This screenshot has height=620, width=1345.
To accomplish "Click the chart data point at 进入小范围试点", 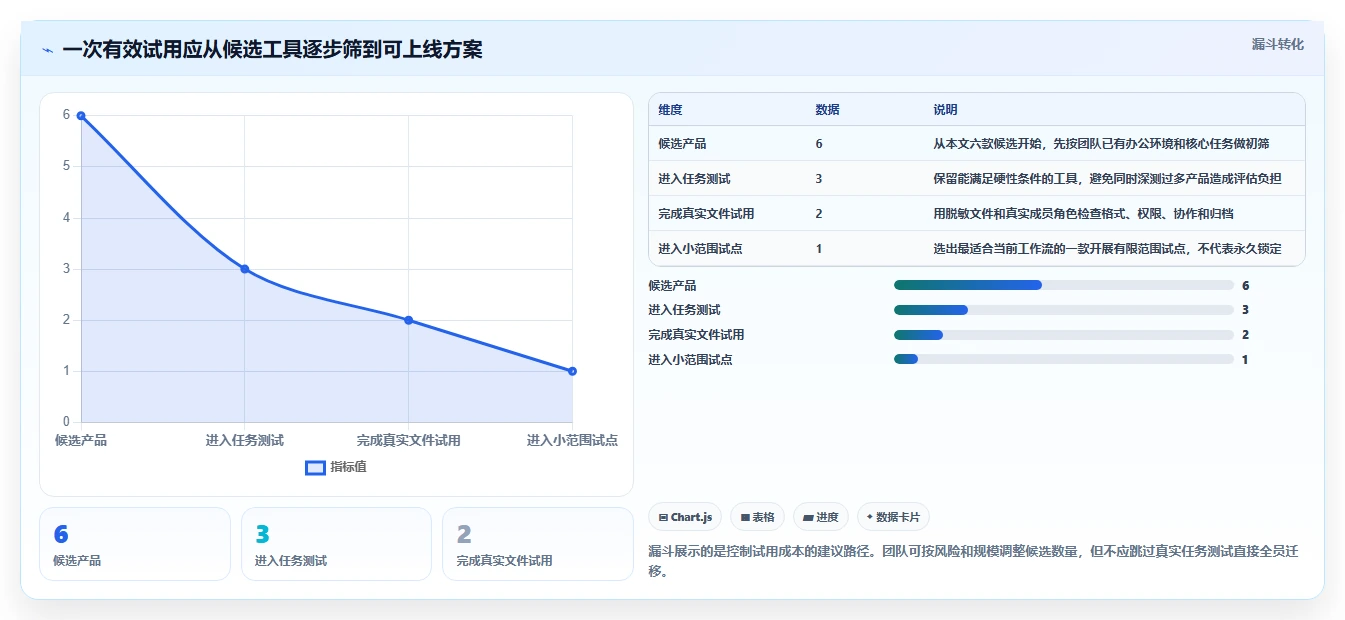I will [x=572, y=371].
